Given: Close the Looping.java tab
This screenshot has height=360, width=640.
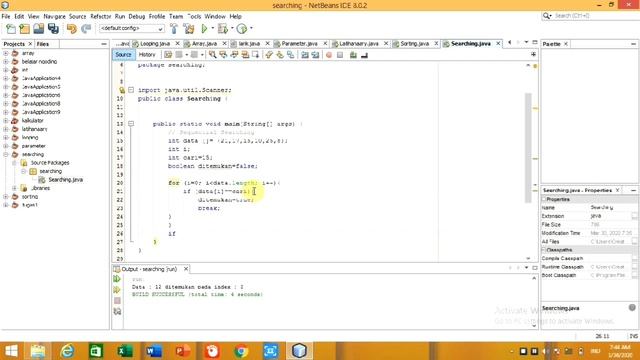Looking at the screenshot, I should [x=177, y=43].
